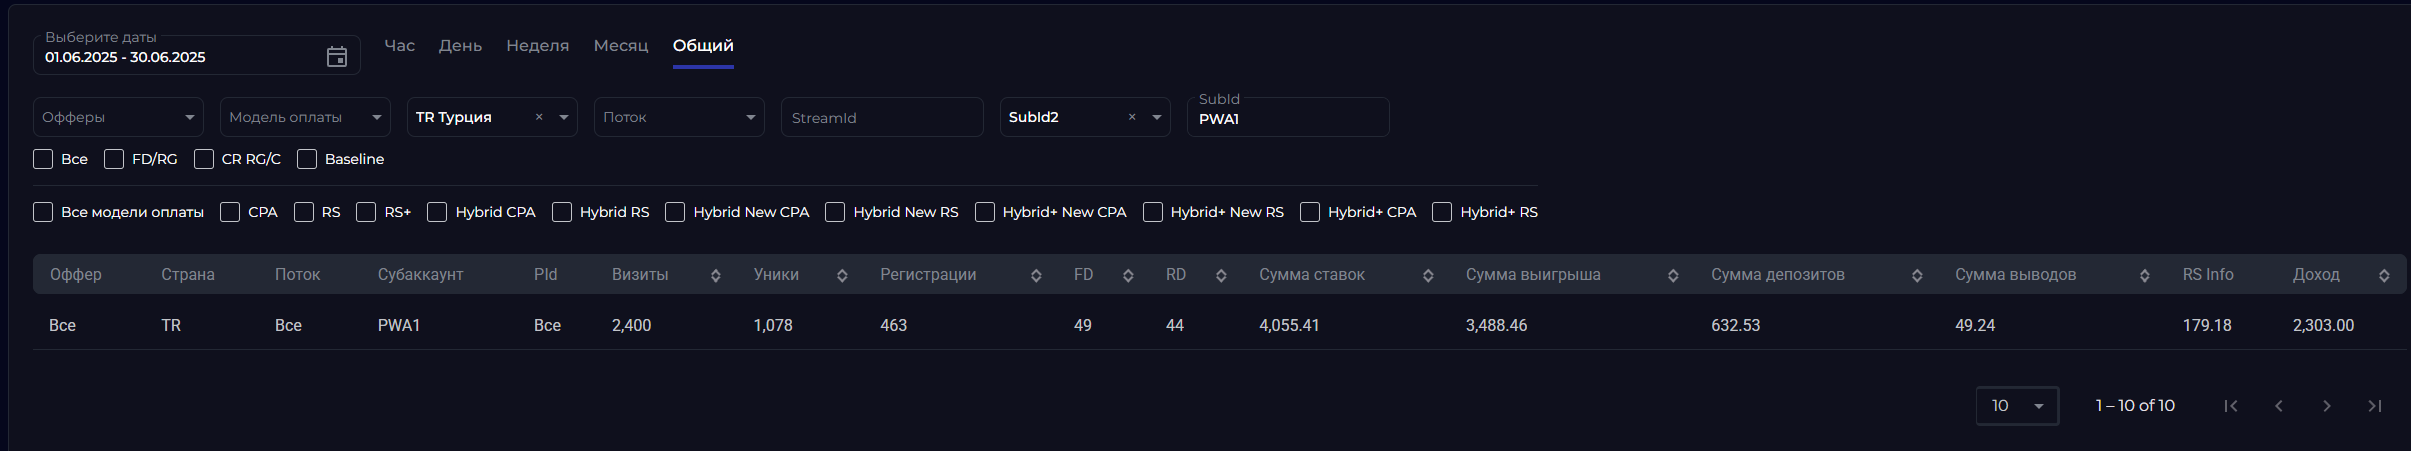
Task: Open rows-per-page dropdown showing 10
Action: [x=2017, y=406]
